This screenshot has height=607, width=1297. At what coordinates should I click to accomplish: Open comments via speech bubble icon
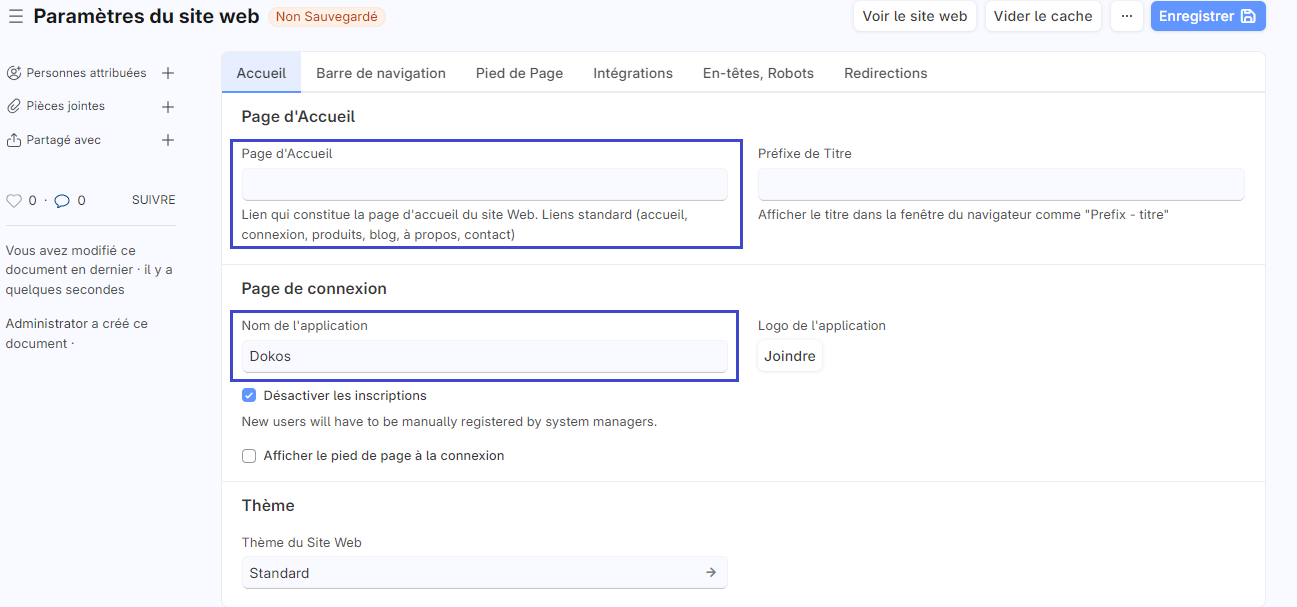click(x=62, y=201)
